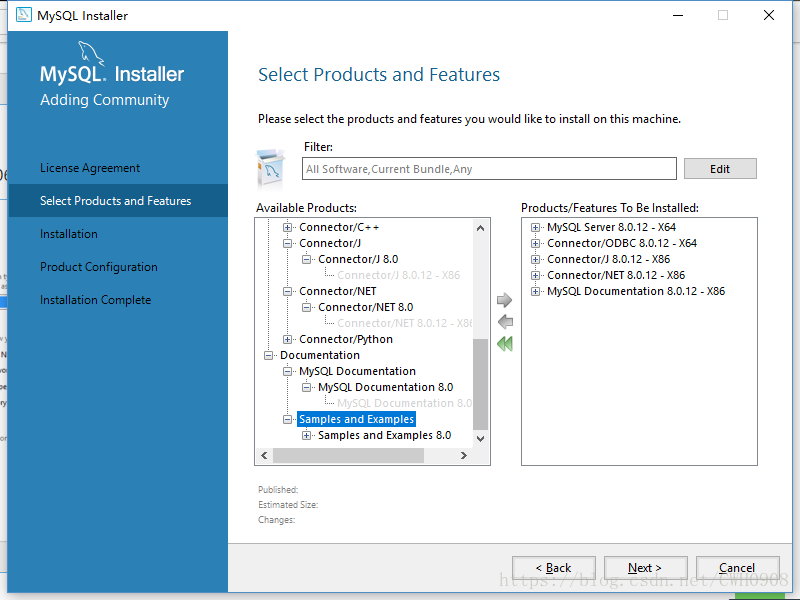
Task: Click the scroll right arrow in Available Products
Action: [x=464, y=456]
